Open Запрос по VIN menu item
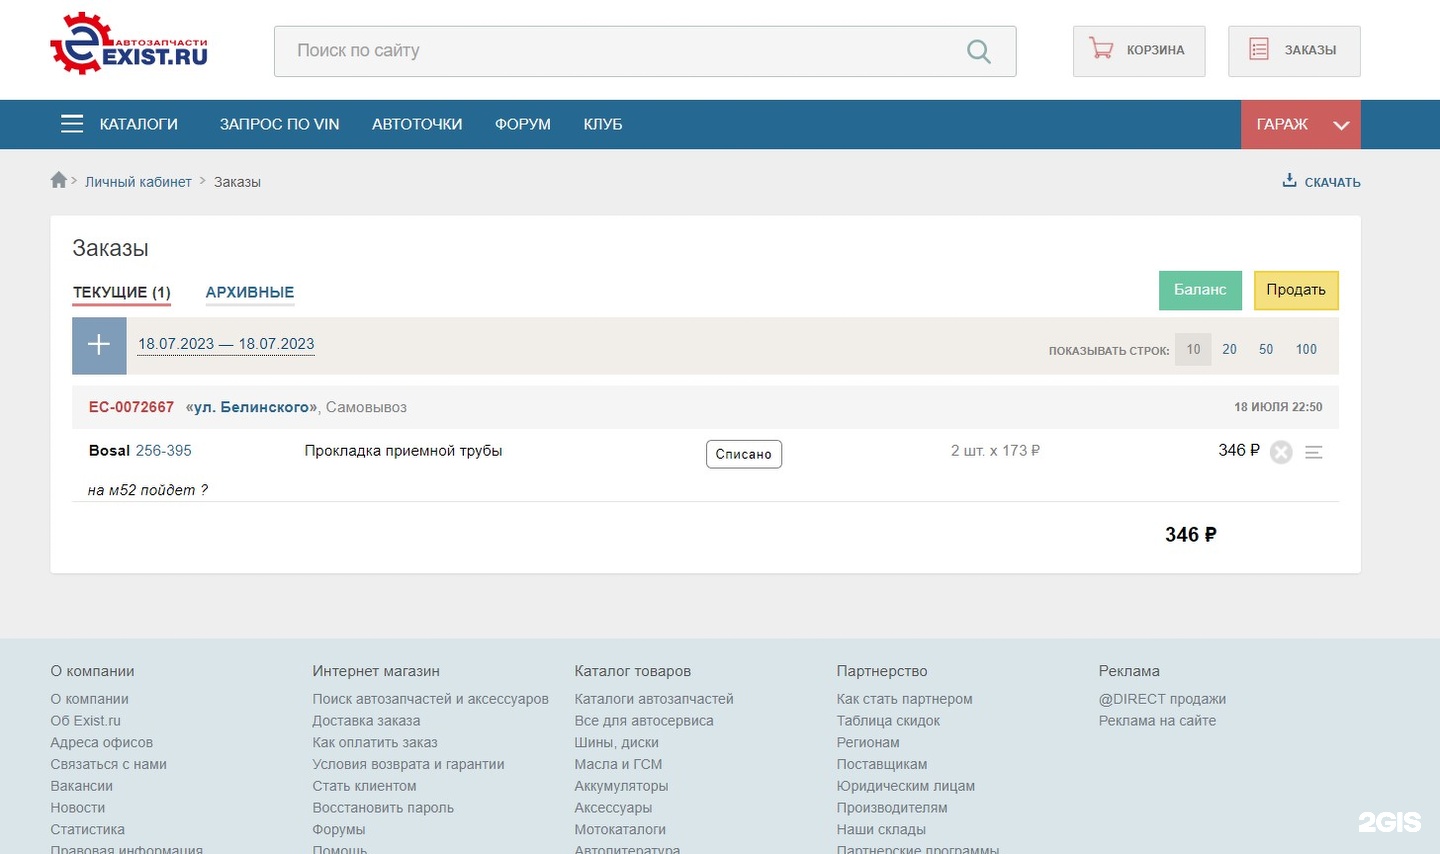Viewport: 1440px width, 854px height. click(x=279, y=124)
